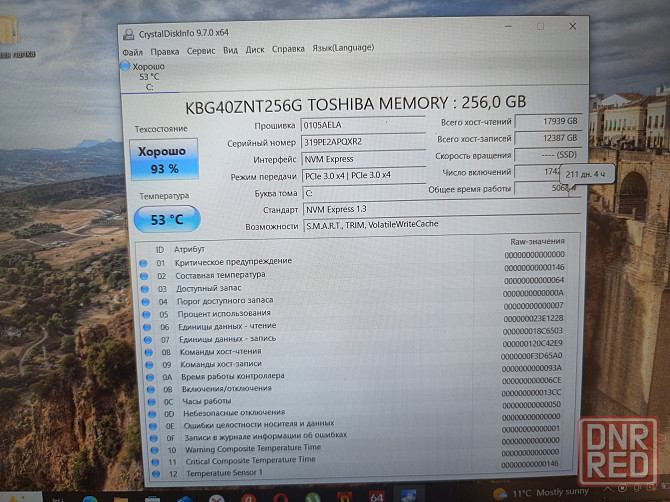Open the Файл menu
The width and height of the screenshot is (670, 502).
[132, 50]
